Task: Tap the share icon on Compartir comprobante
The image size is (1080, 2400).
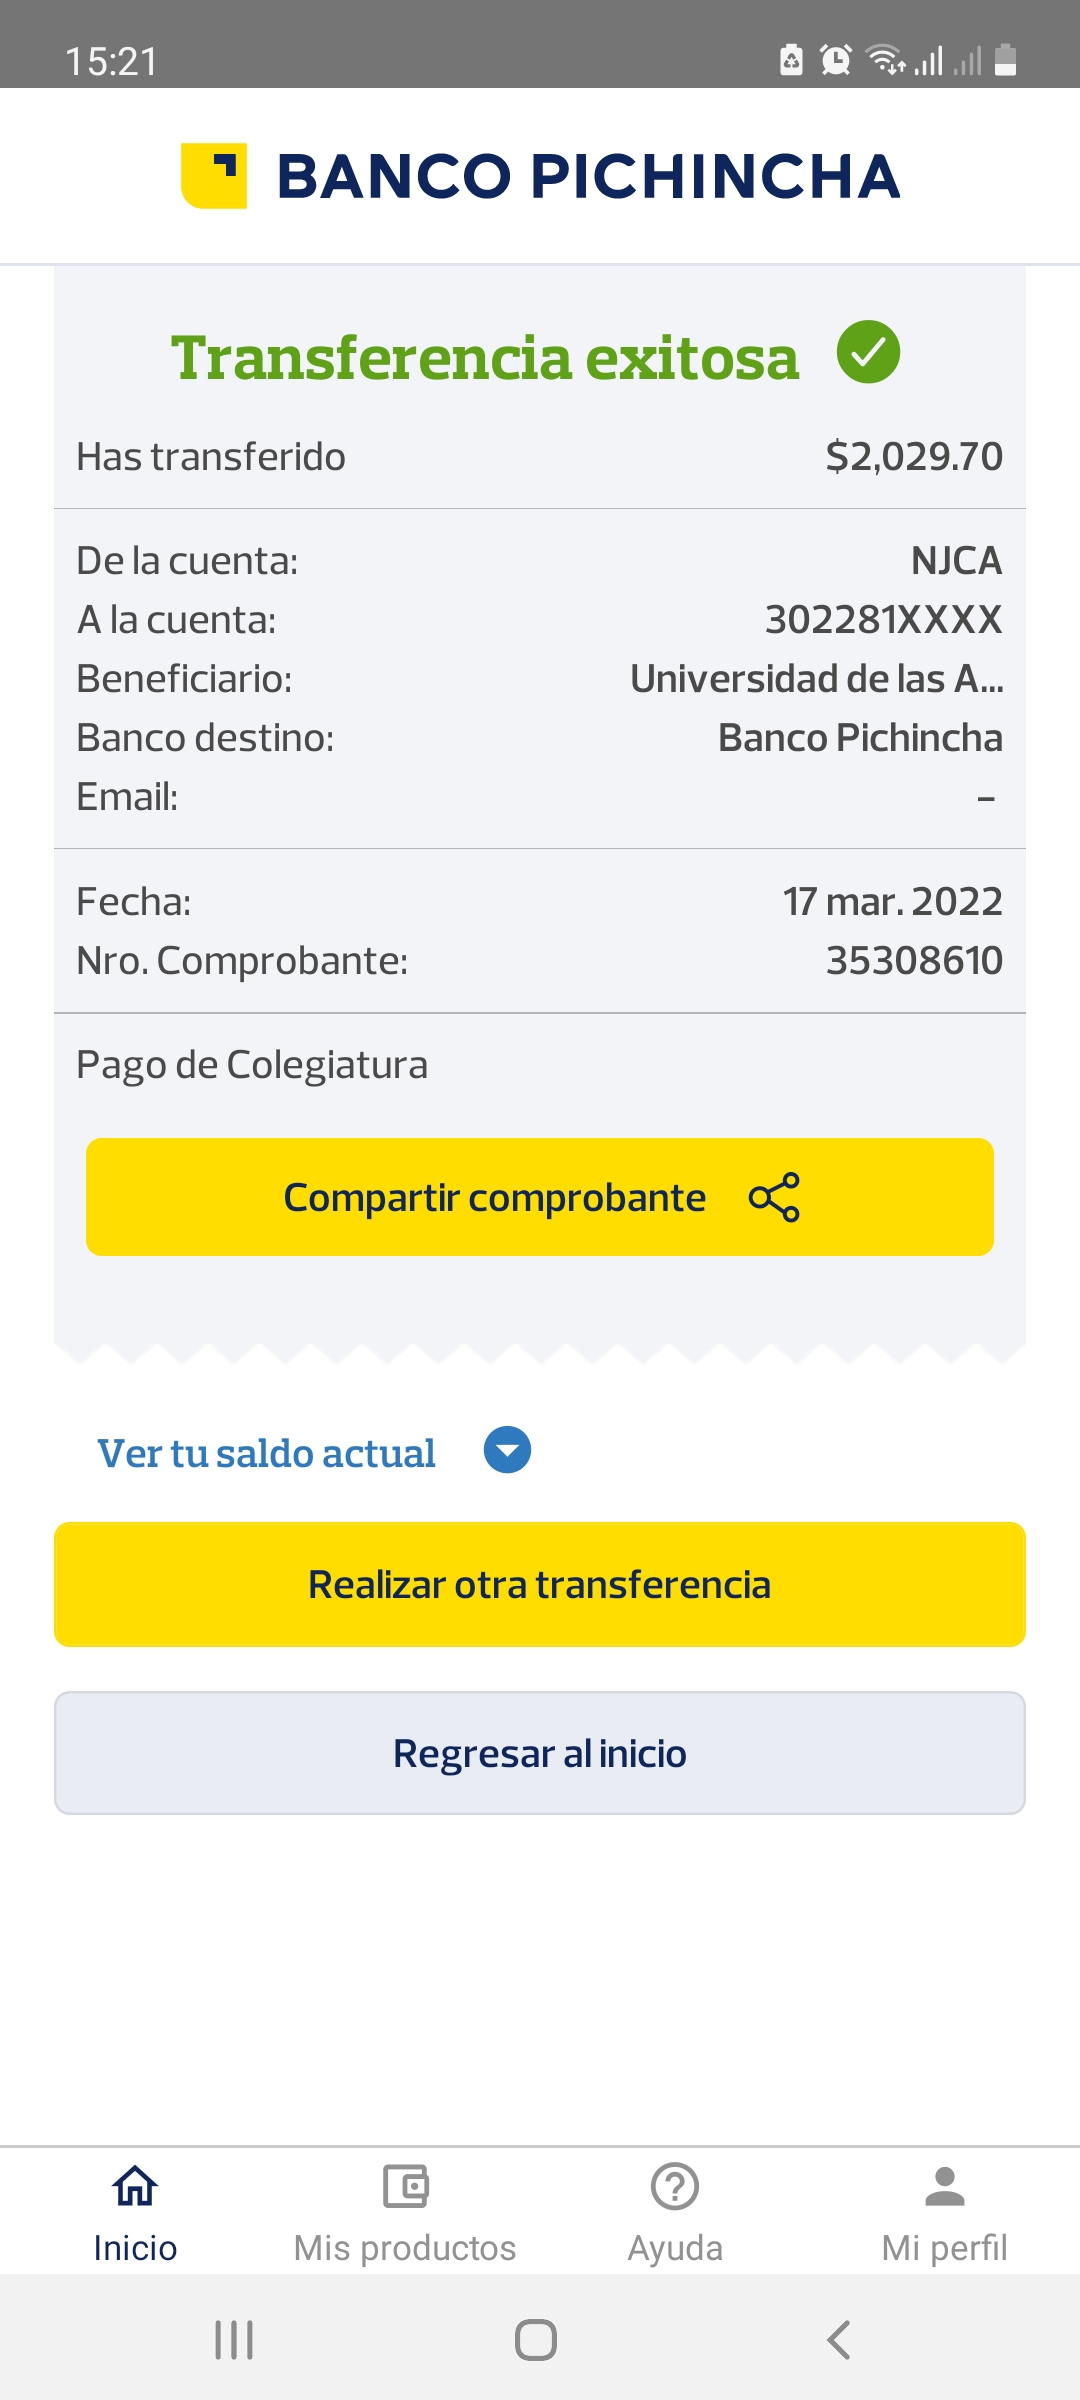Action: [774, 1197]
